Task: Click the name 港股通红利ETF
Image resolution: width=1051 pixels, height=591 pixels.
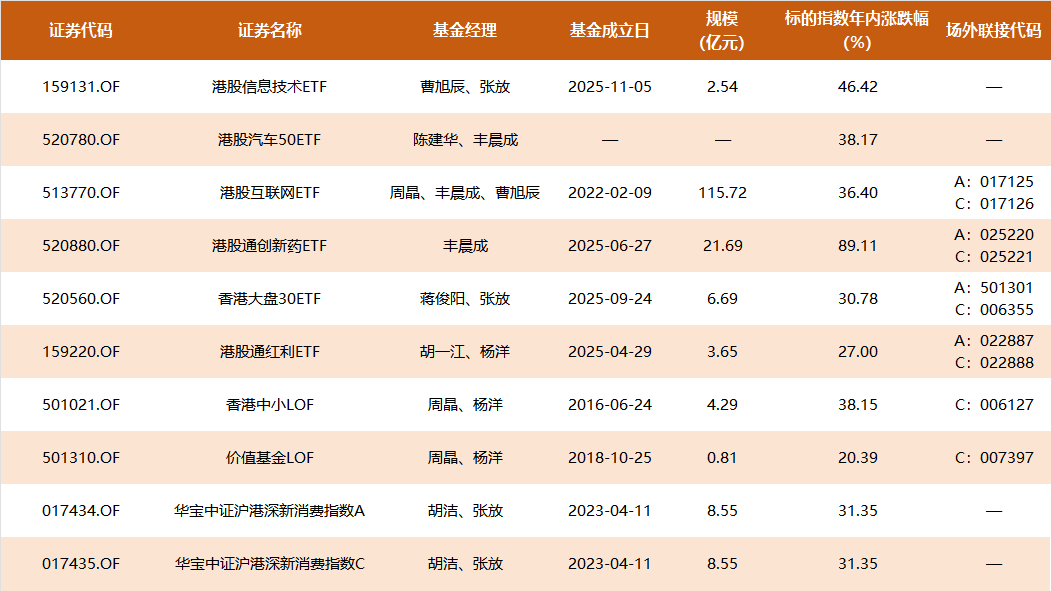Action: click(269, 352)
